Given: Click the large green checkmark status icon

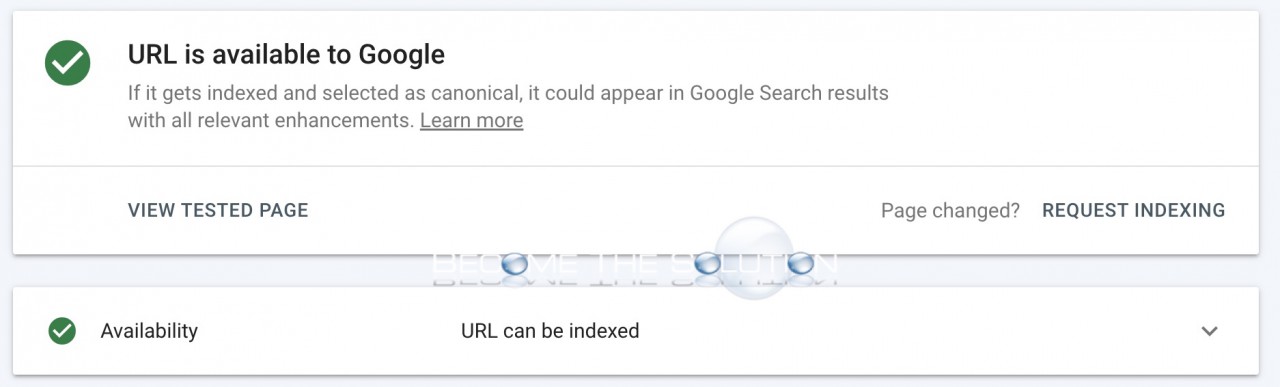Looking at the screenshot, I should point(68,63).
